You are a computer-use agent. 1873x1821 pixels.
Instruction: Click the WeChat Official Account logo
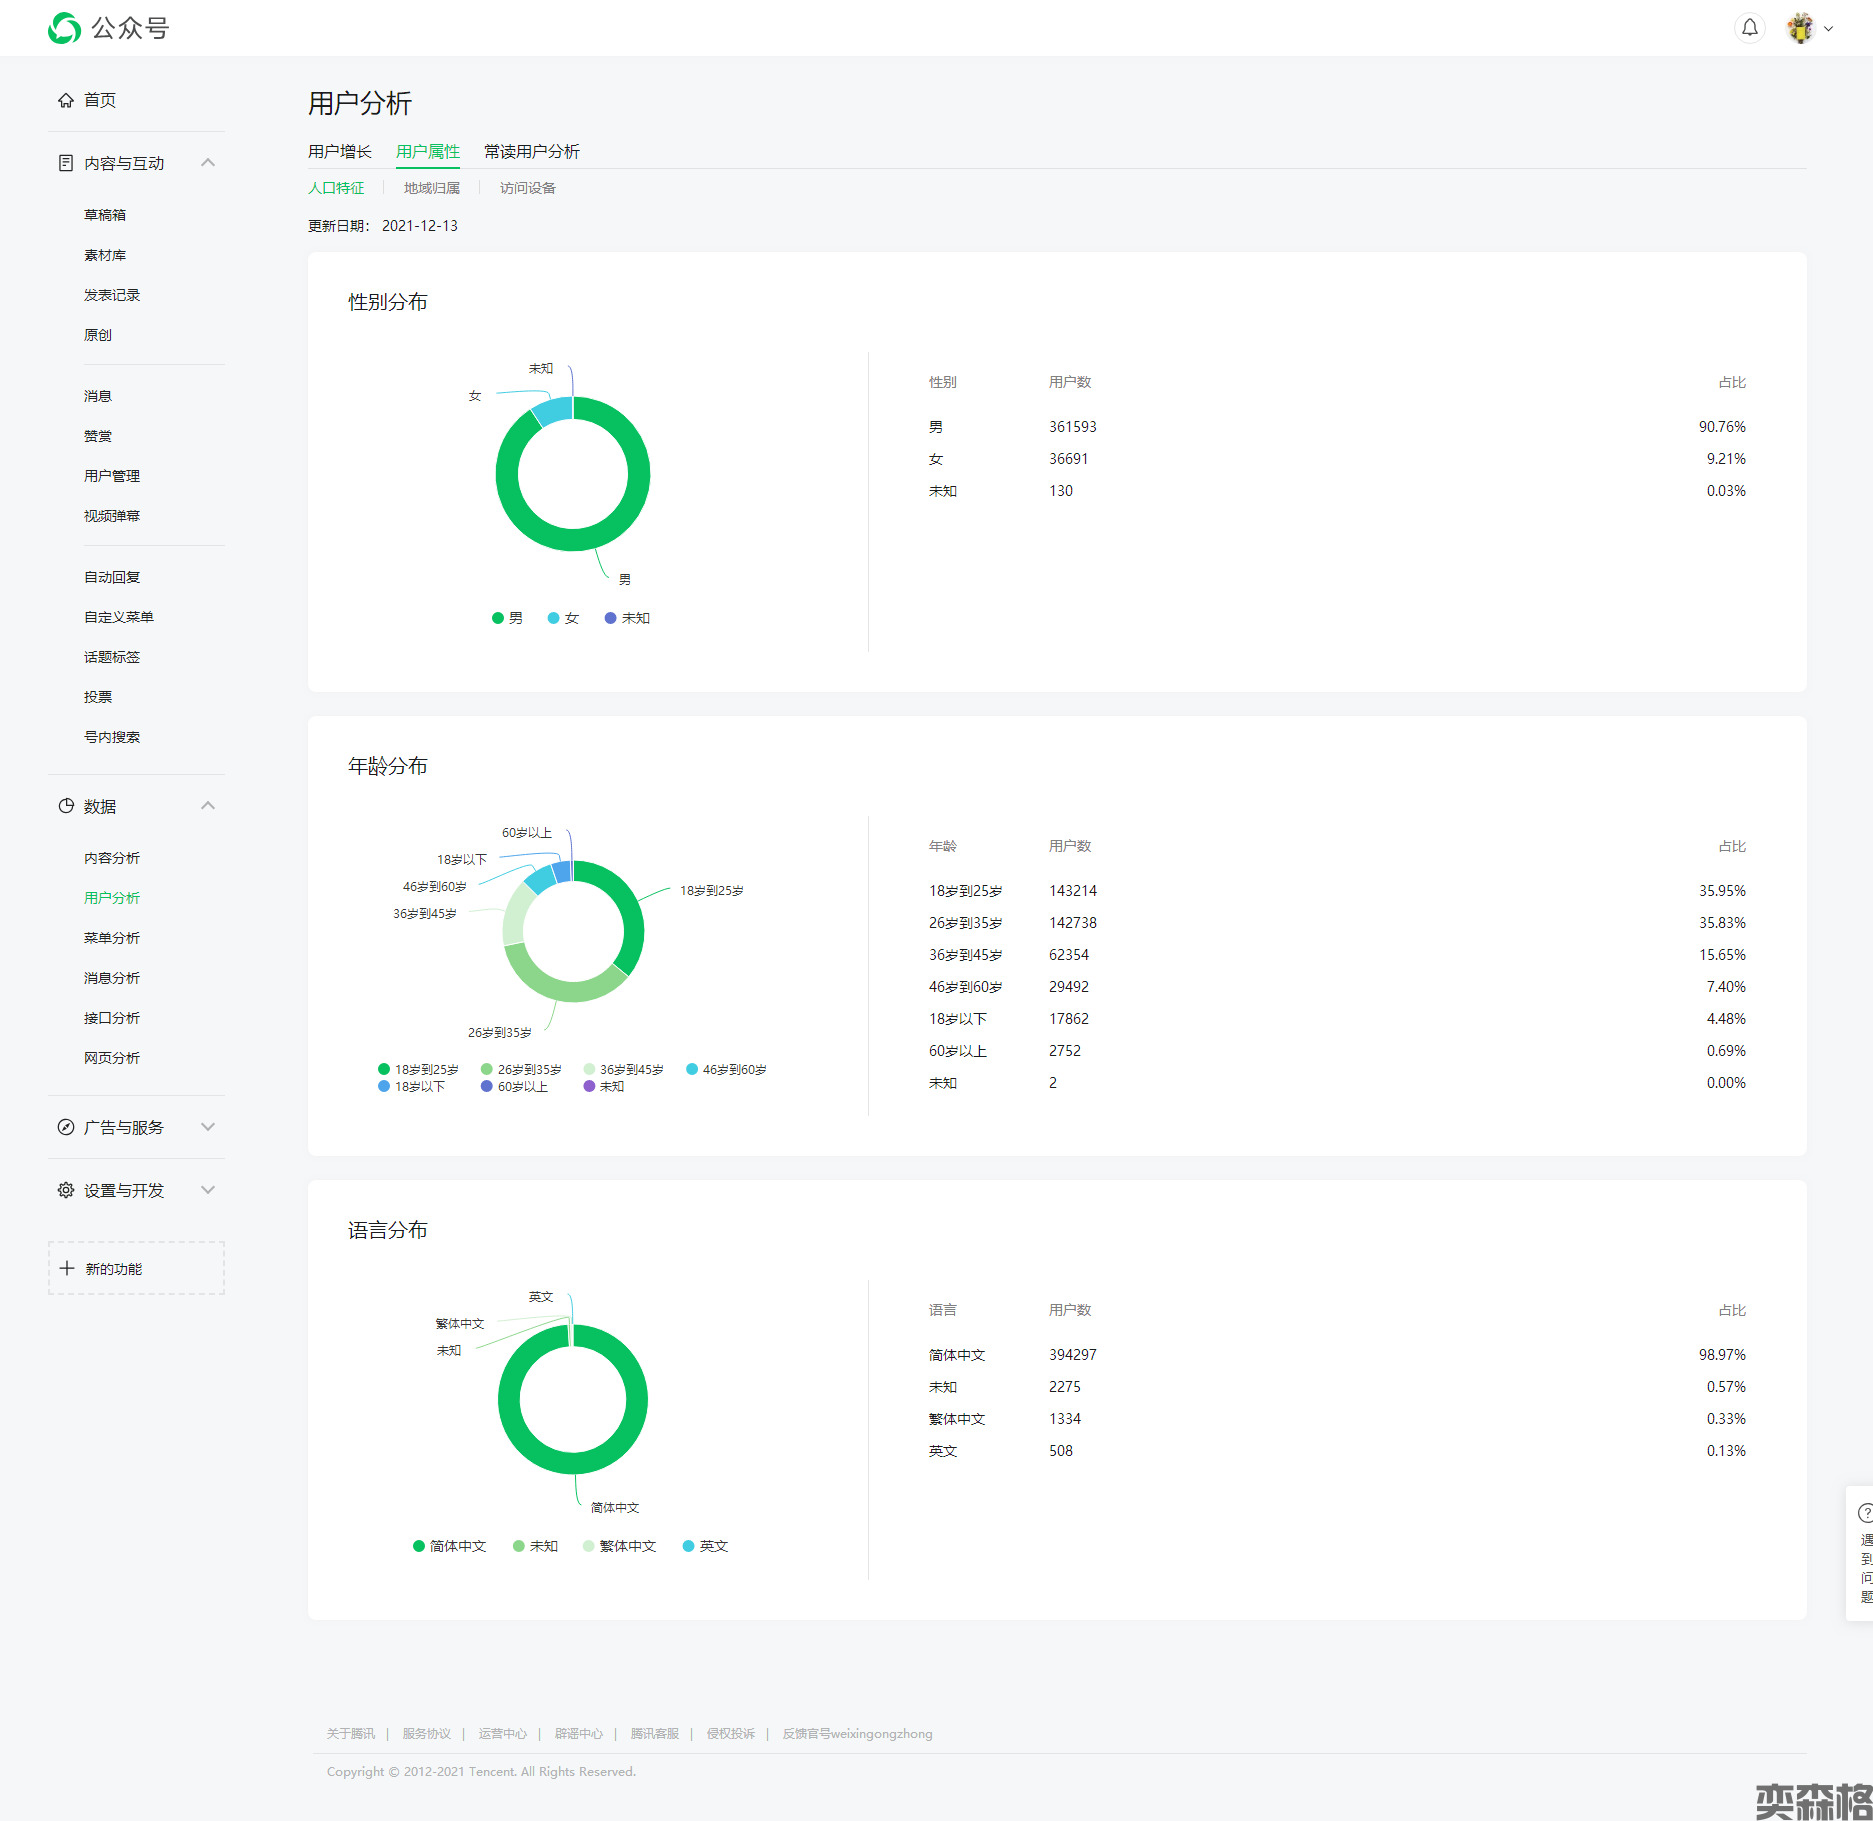[x=65, y=28]
